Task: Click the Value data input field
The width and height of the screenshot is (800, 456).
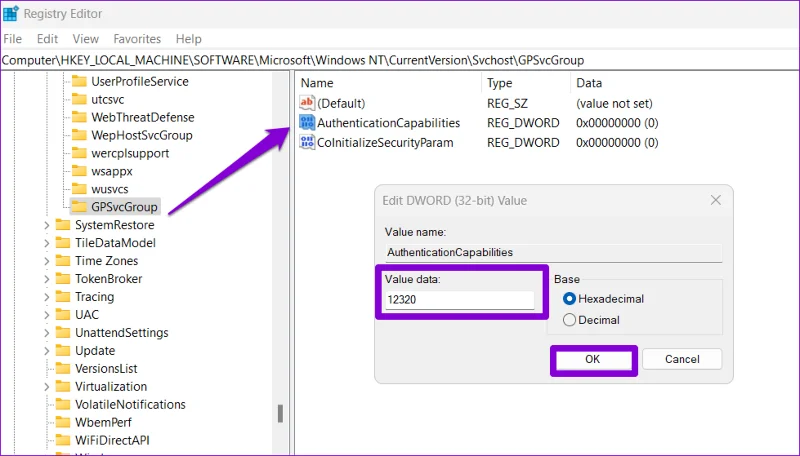Action: point(460,299)
